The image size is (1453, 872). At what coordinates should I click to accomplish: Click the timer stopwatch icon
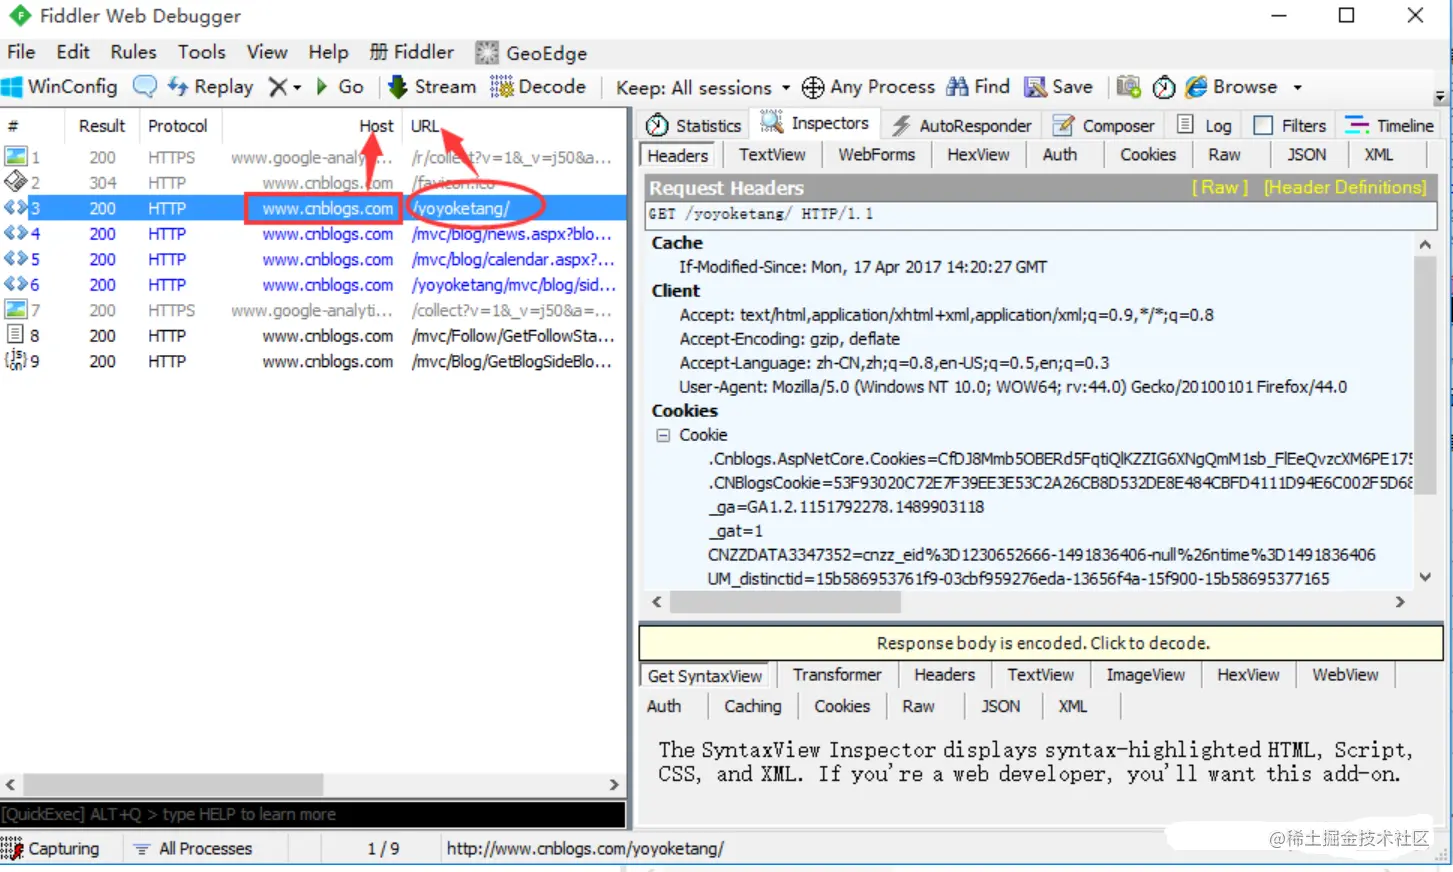[x=1164, y=88]
